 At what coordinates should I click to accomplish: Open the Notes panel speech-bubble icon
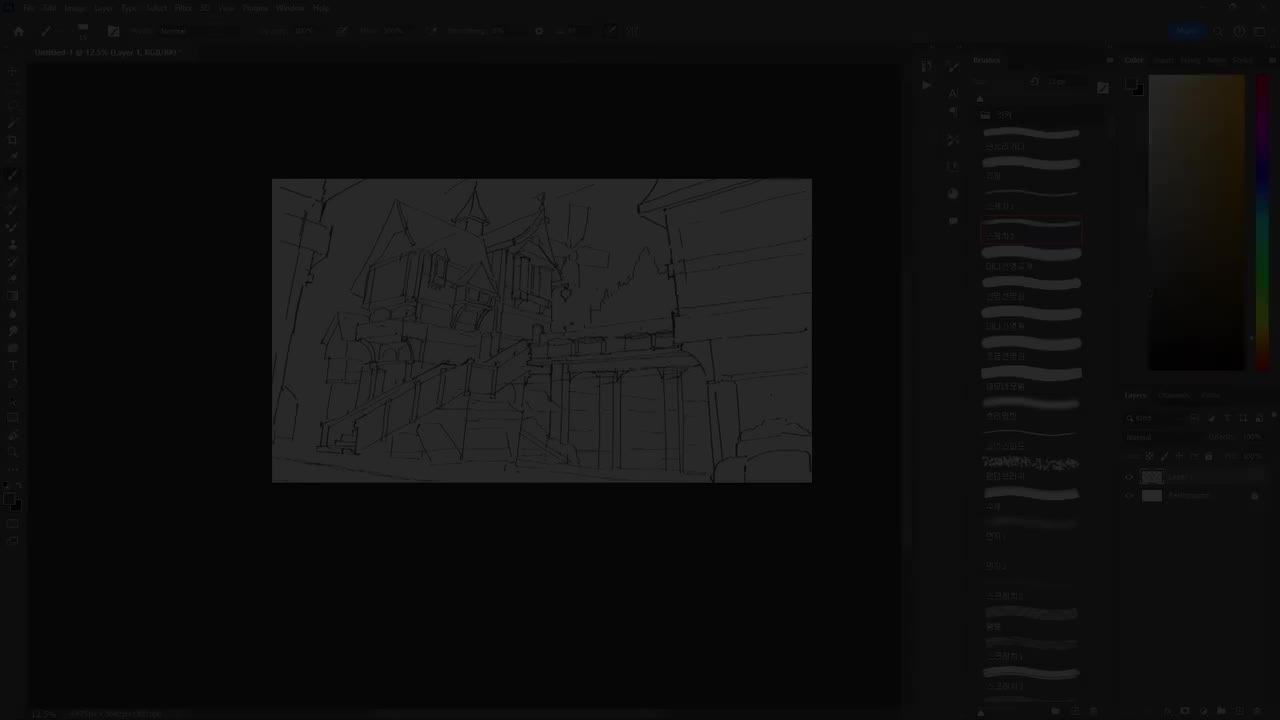click(x=953, y=220)
